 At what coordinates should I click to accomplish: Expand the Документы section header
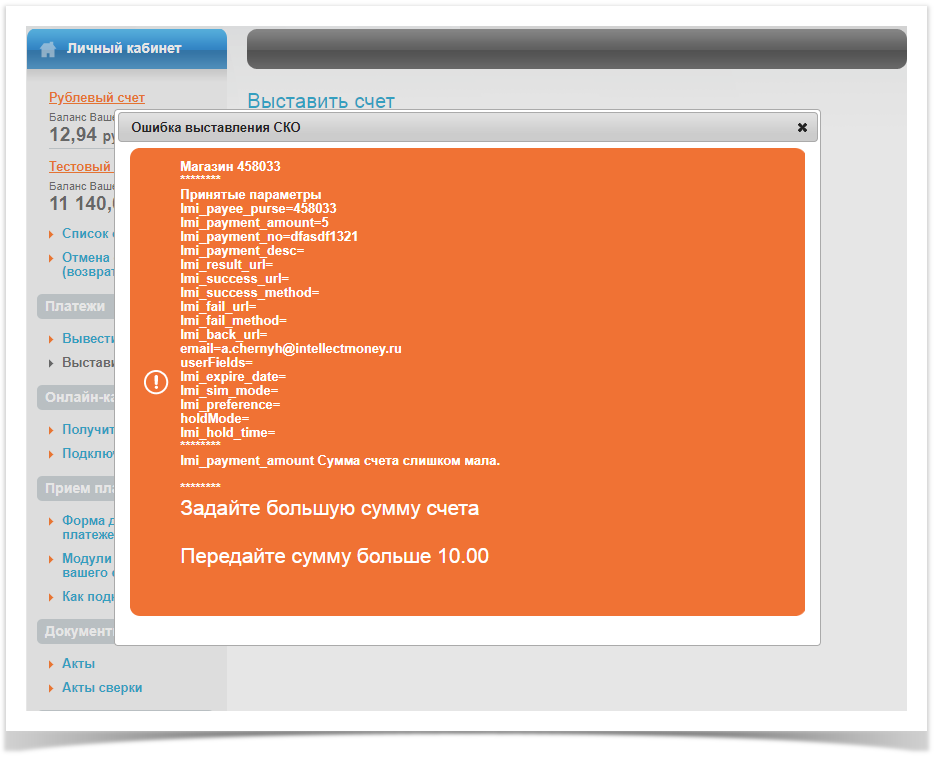pyautogui.click(x=77, y=632)
